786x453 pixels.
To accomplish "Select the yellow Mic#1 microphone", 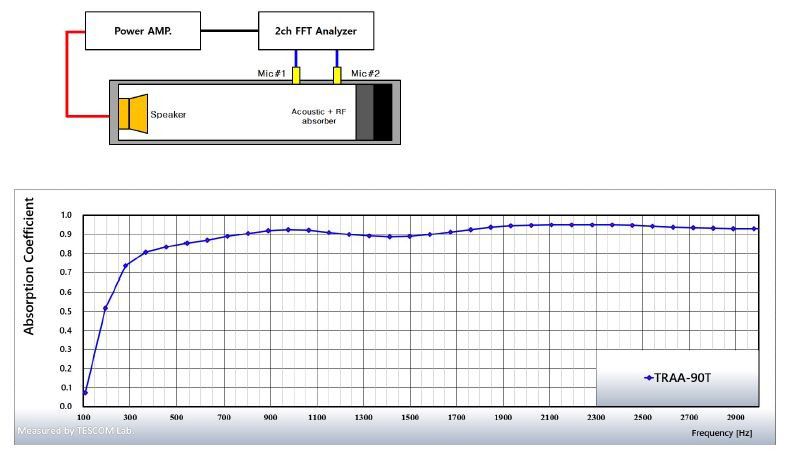I will (269, 75).
